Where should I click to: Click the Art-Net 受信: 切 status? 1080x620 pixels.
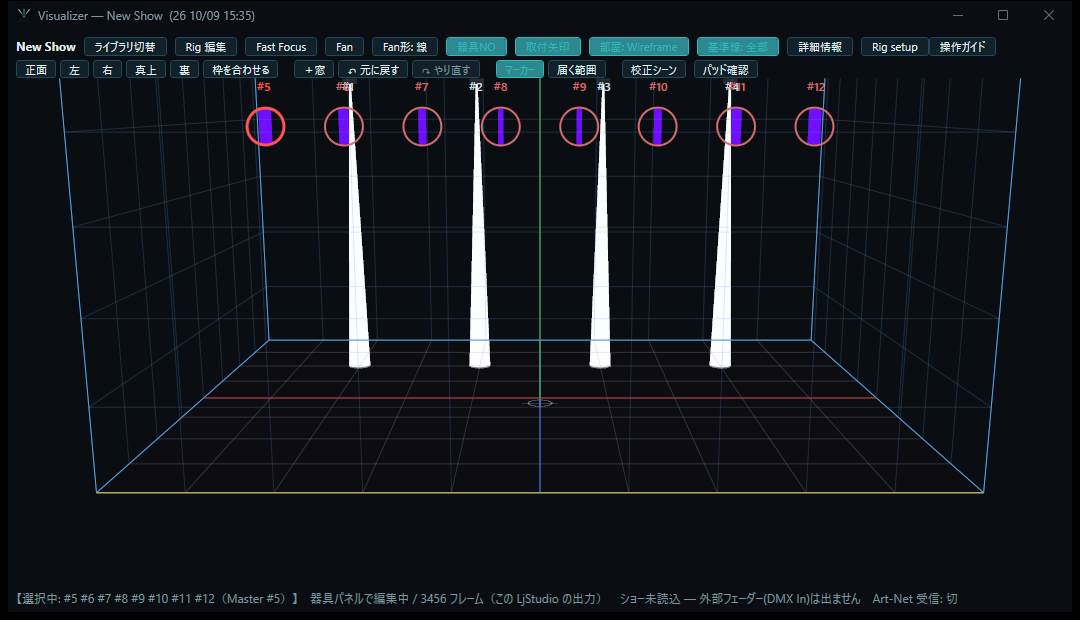click(x=915, y=599)
